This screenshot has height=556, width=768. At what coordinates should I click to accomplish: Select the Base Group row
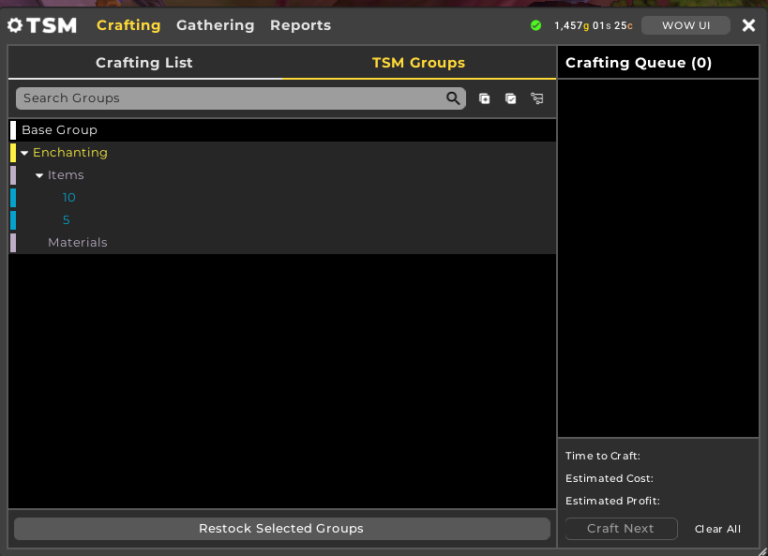tap(282, 130)
